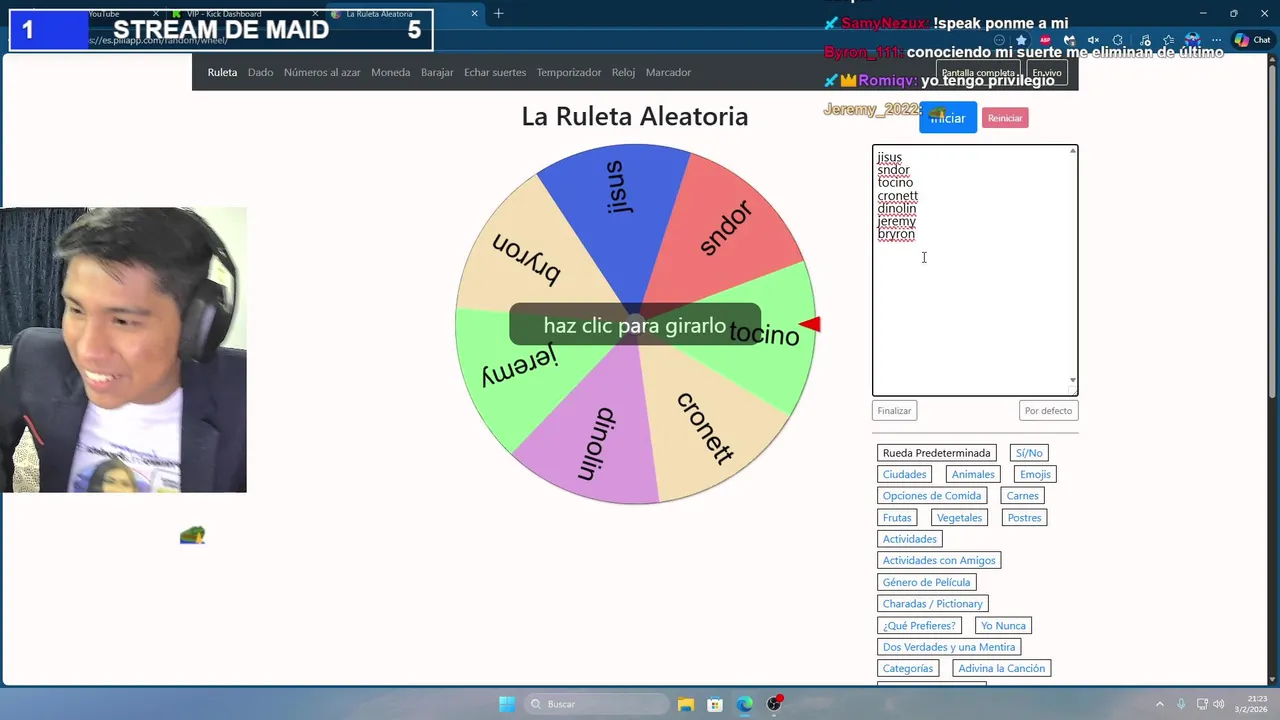
Task: Select the Adivina la Canción preset
Action: [x=1002, y=669]
